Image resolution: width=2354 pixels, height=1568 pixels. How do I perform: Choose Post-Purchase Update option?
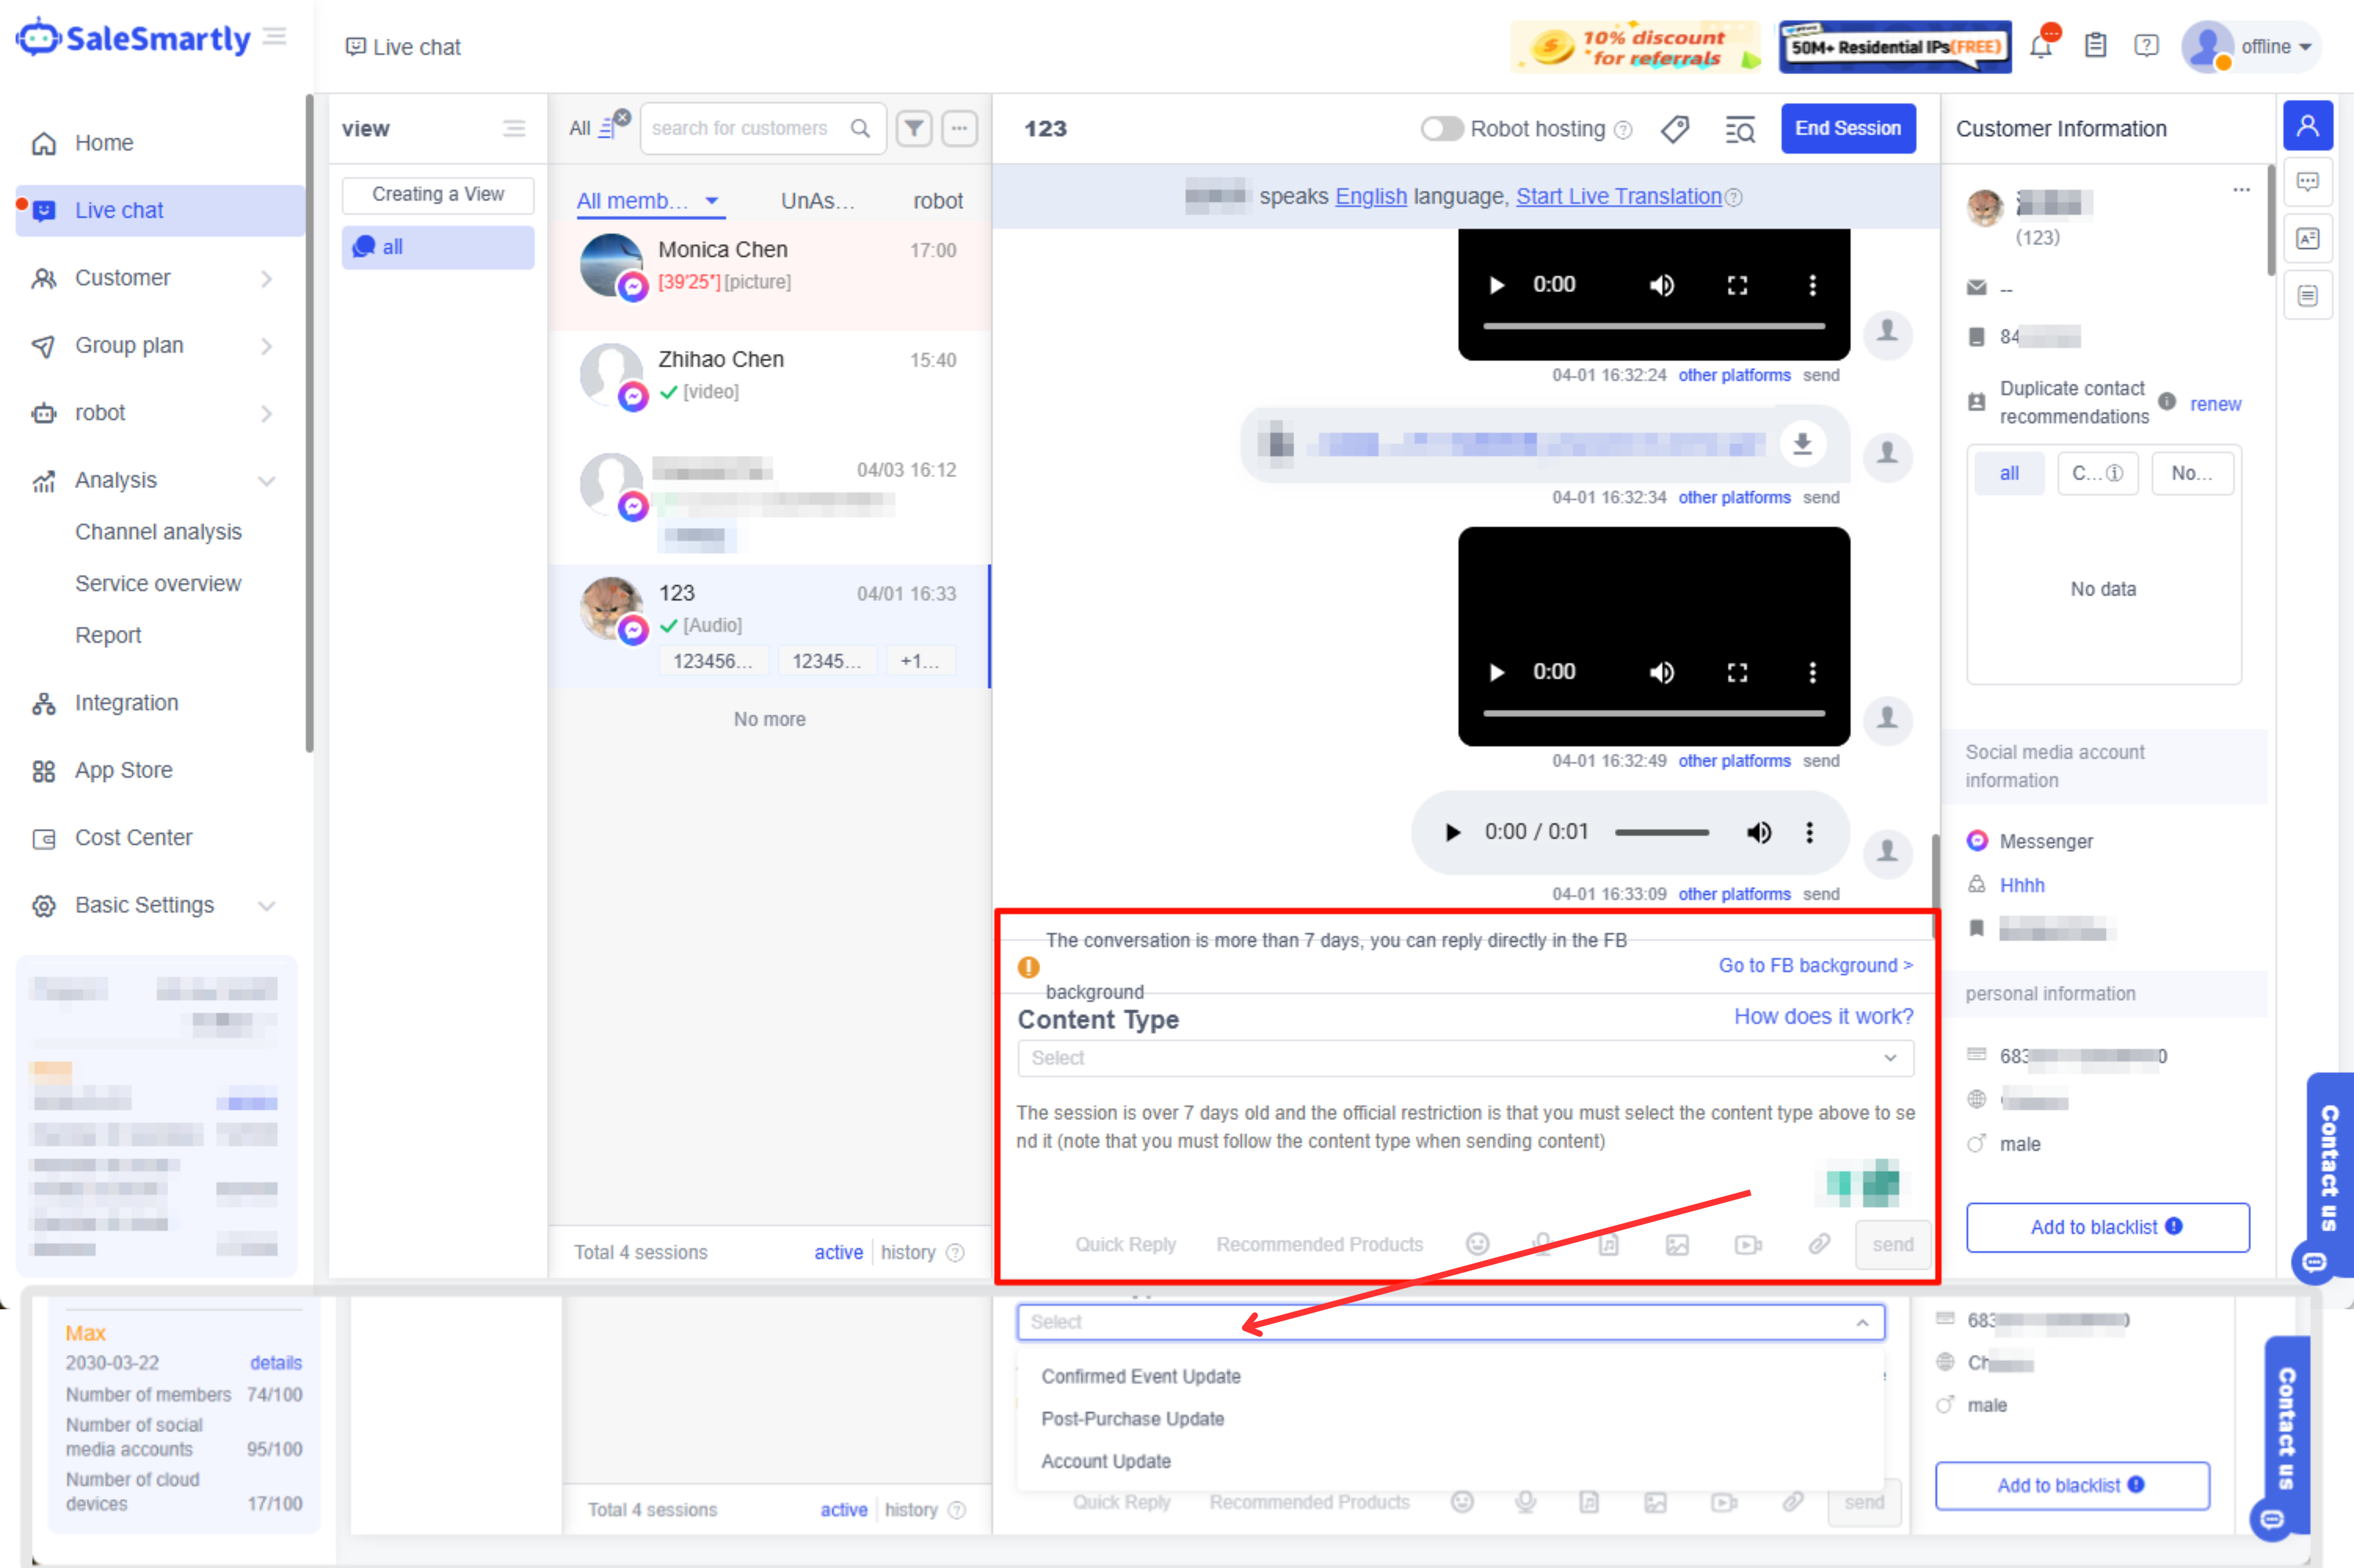[1132, 1418]
